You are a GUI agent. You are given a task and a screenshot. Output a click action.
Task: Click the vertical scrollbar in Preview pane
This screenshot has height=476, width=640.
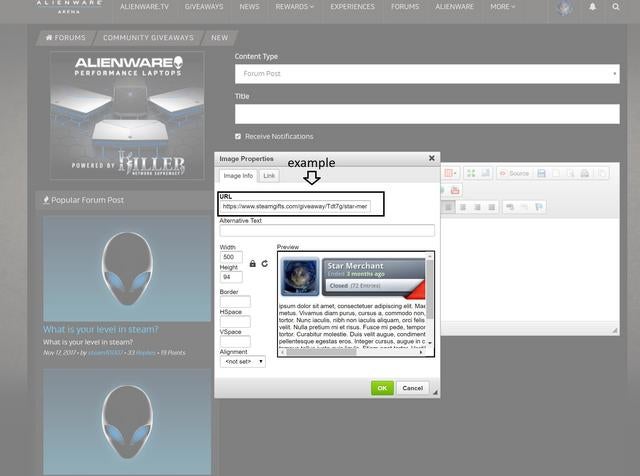click(429, 290)
